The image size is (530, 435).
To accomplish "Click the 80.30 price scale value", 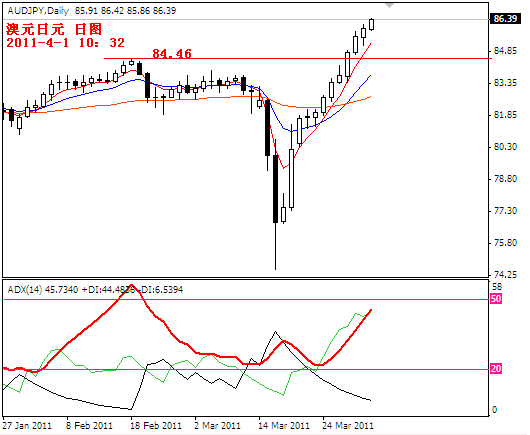I will (x=505, y=147).
